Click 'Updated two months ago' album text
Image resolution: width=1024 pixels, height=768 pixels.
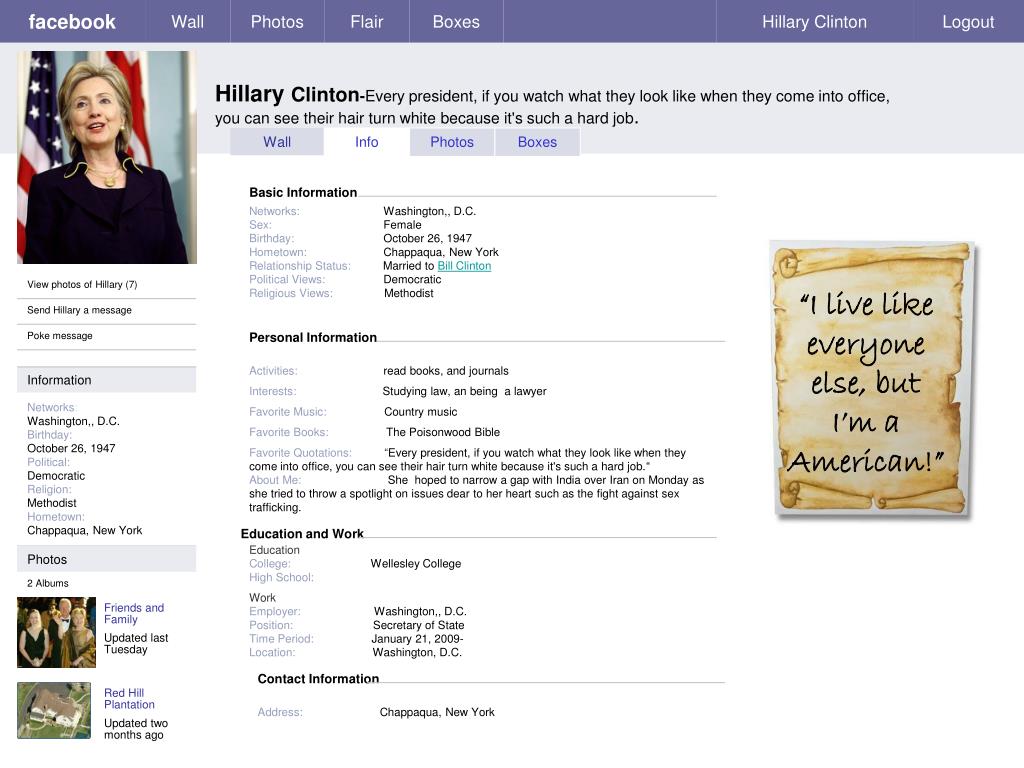point(136,729)
